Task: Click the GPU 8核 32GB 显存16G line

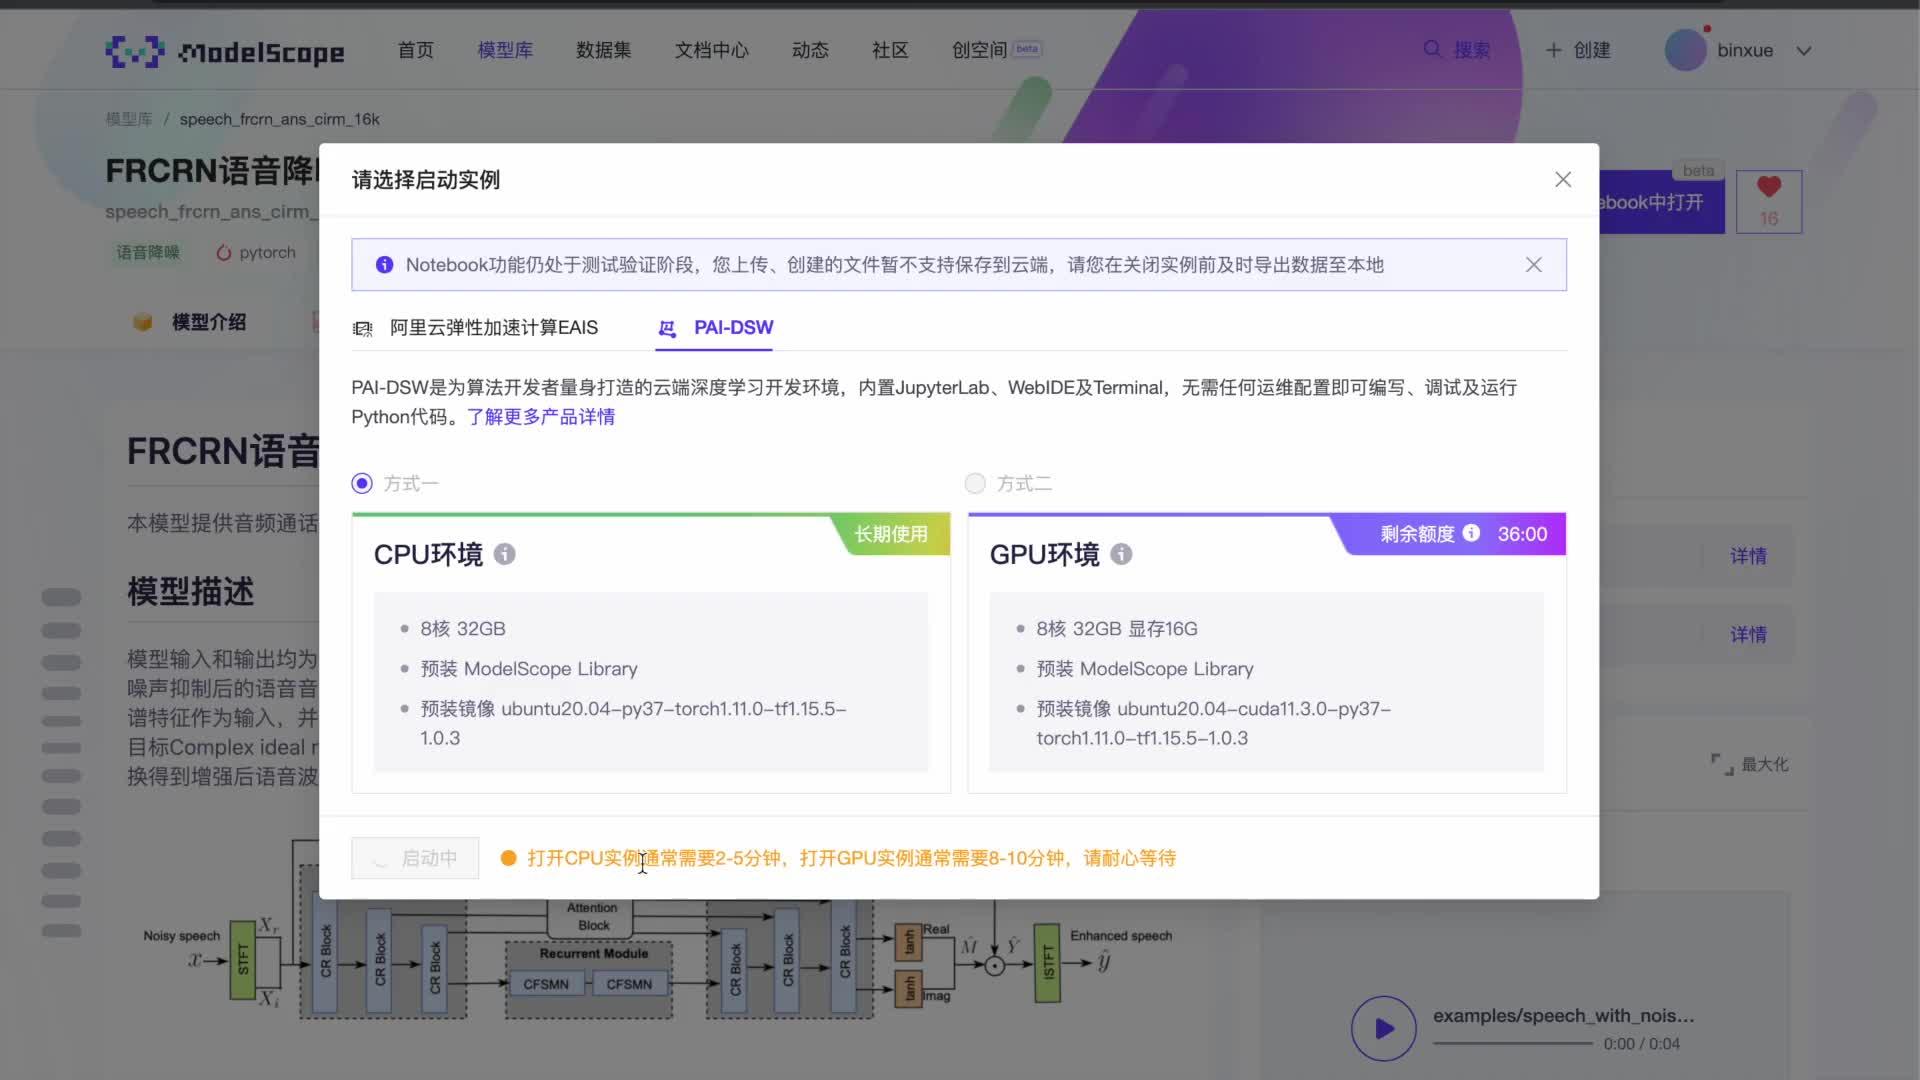Action: (x=1117, y=629)
